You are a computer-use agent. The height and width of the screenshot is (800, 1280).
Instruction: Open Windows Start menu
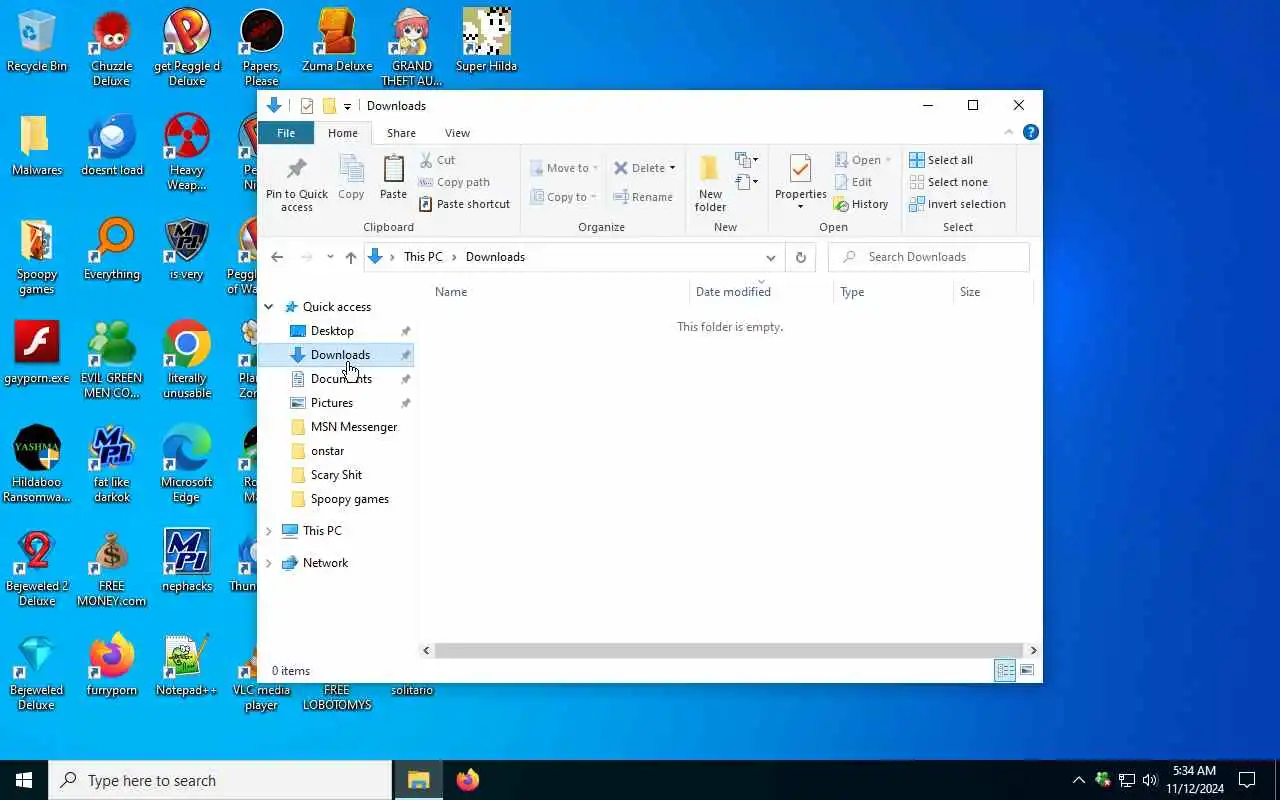click(x=24, y=780)
